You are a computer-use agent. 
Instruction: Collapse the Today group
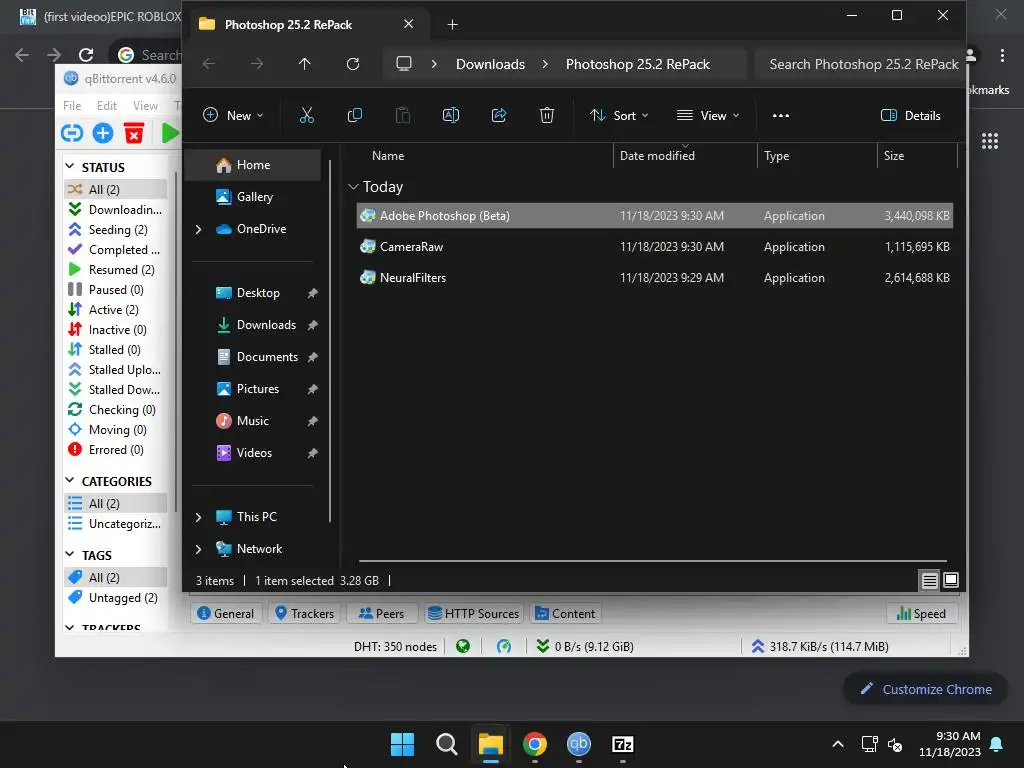(353, 187)
